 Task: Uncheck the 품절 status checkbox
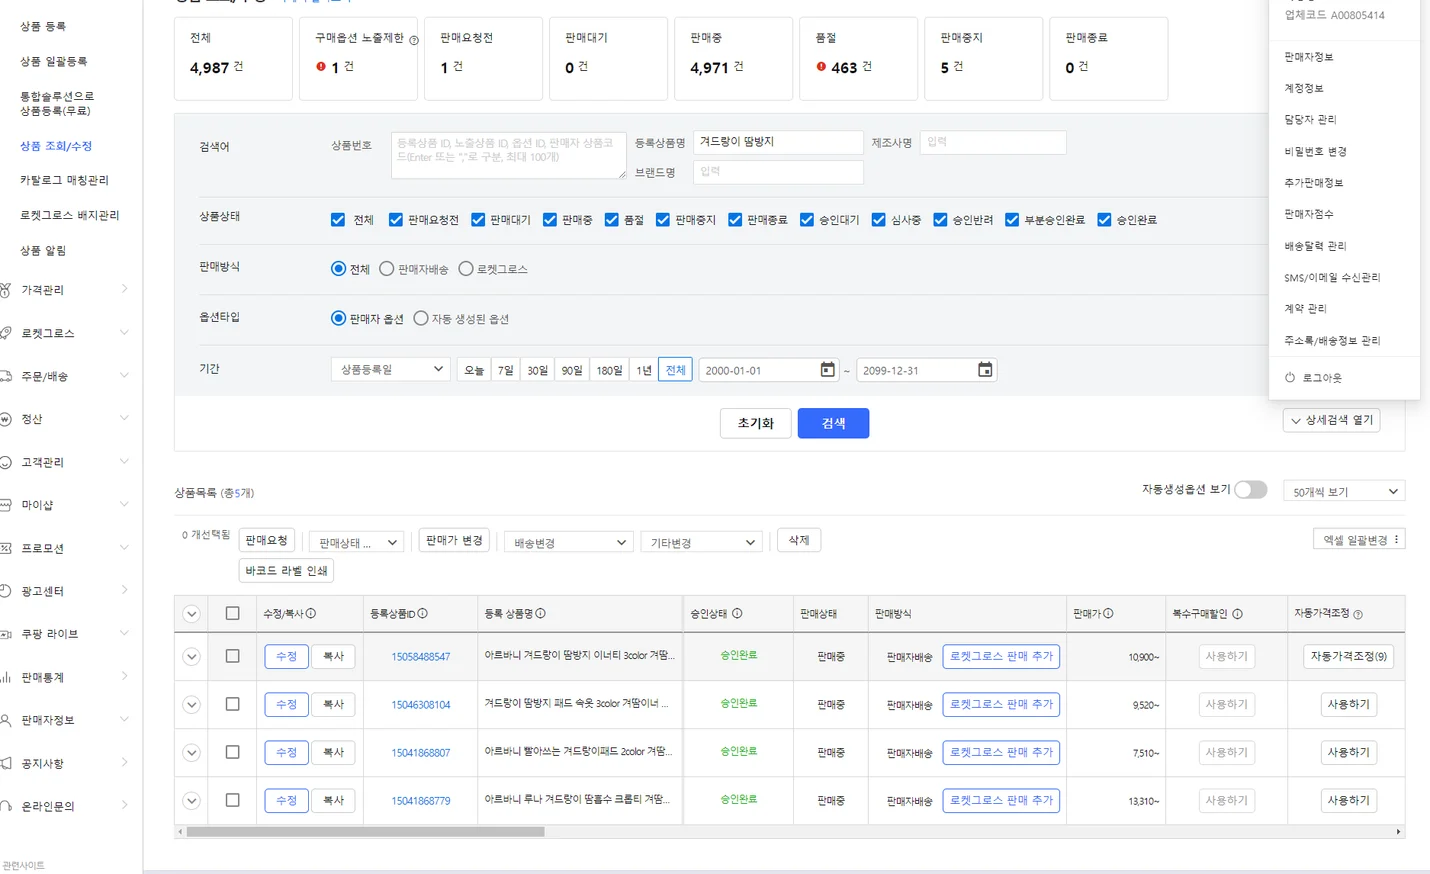click(612, 220)
